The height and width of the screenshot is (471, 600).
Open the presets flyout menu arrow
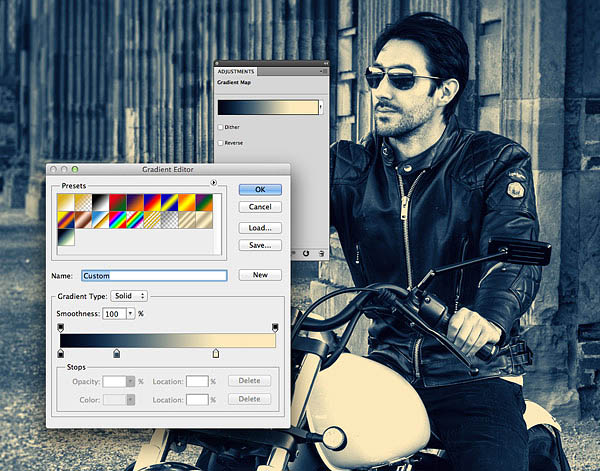coord(214,183)
